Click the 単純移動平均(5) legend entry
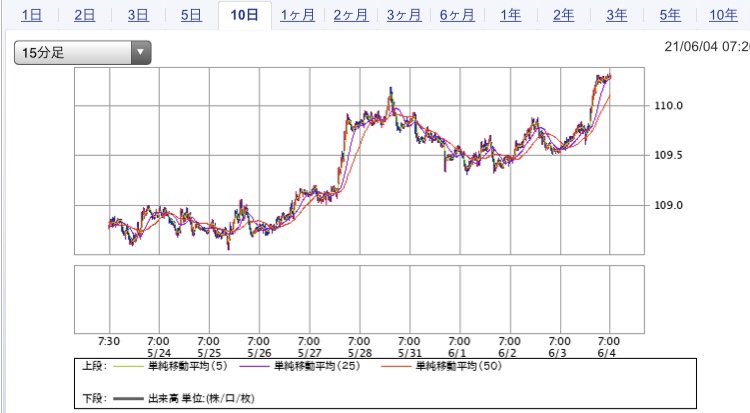Screen dimensions: 750x413 pyautogui.click(x=188, y=366)
